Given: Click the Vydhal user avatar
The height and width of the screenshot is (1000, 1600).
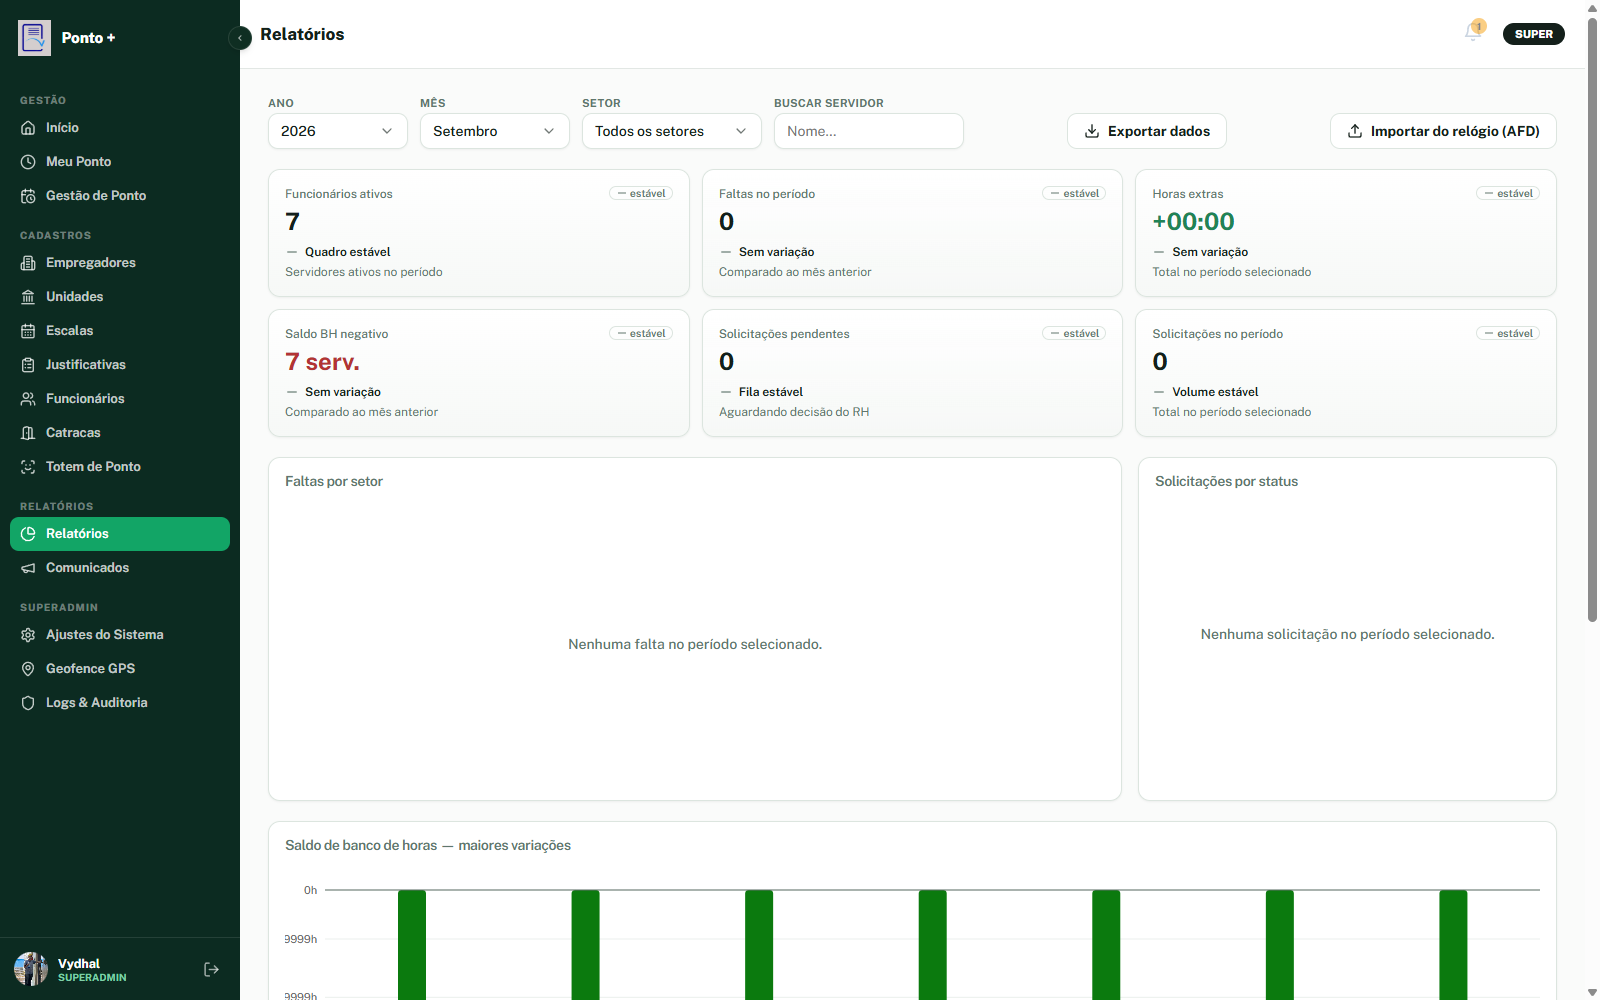Looking at the screenshot, I should (31, 969).
